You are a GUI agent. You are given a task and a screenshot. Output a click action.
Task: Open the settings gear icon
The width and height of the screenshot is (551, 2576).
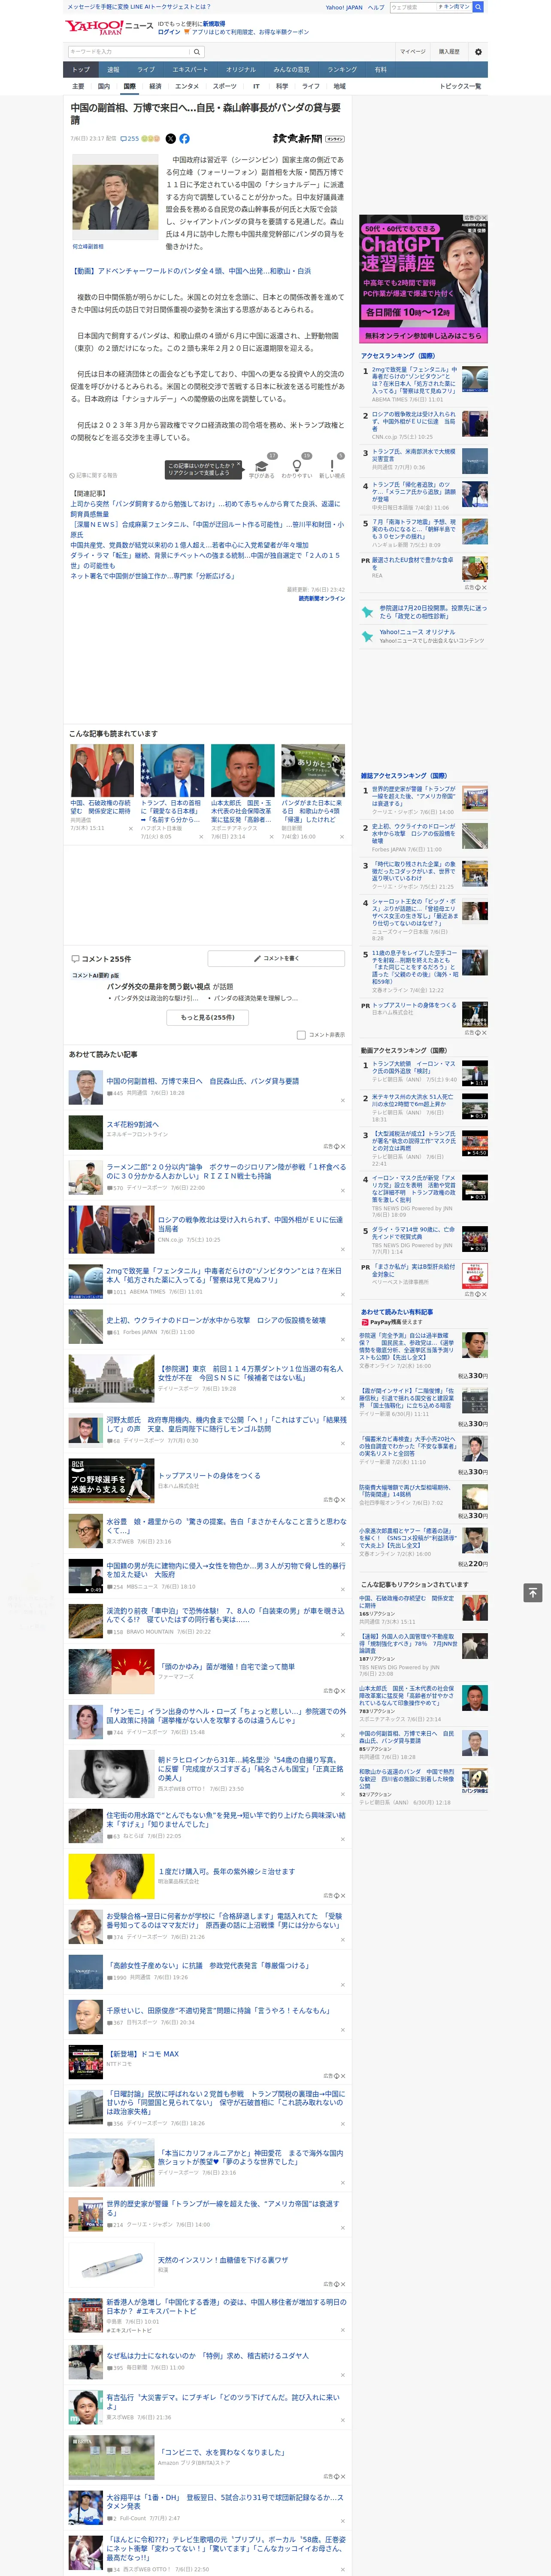478,52
